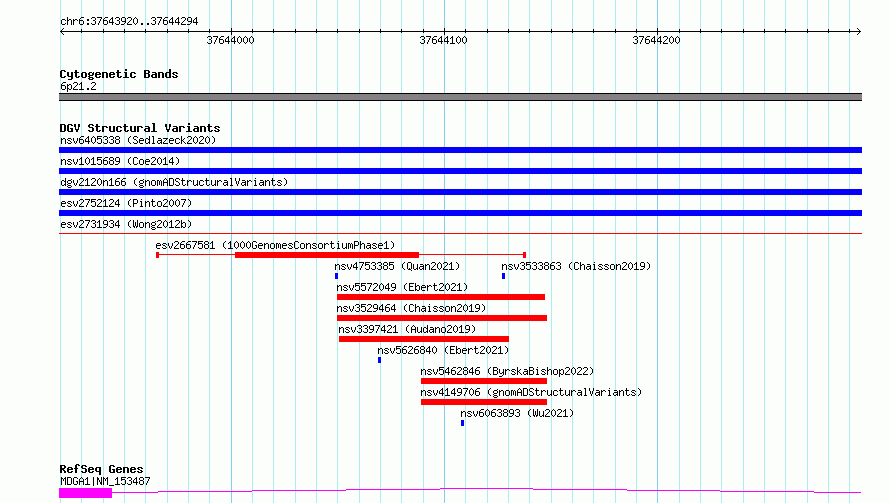Click the RefSeq Genes track title
This screenshot has height=503, width=890.
[x=101, y=470]
